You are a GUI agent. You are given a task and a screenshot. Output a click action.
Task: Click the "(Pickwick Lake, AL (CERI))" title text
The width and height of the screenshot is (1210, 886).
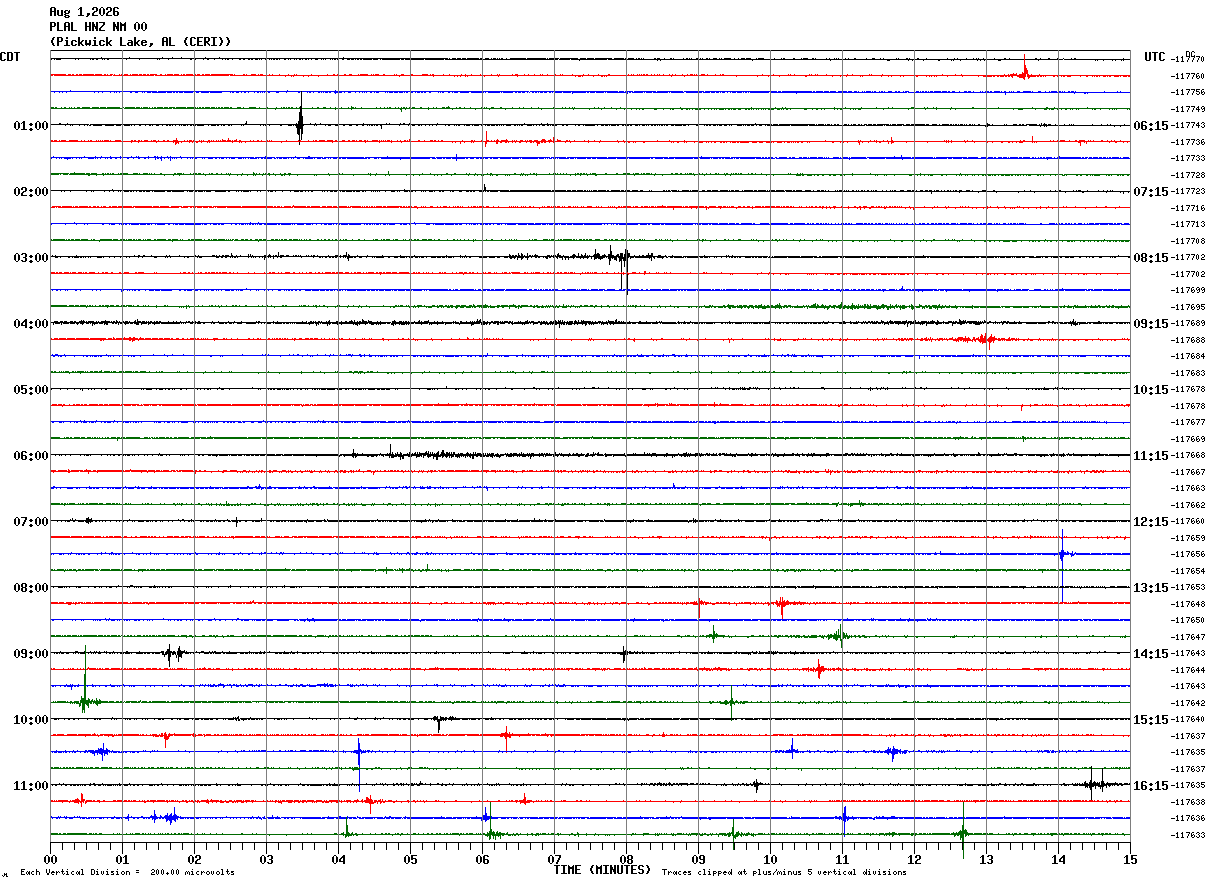click(x=140, y=42)
